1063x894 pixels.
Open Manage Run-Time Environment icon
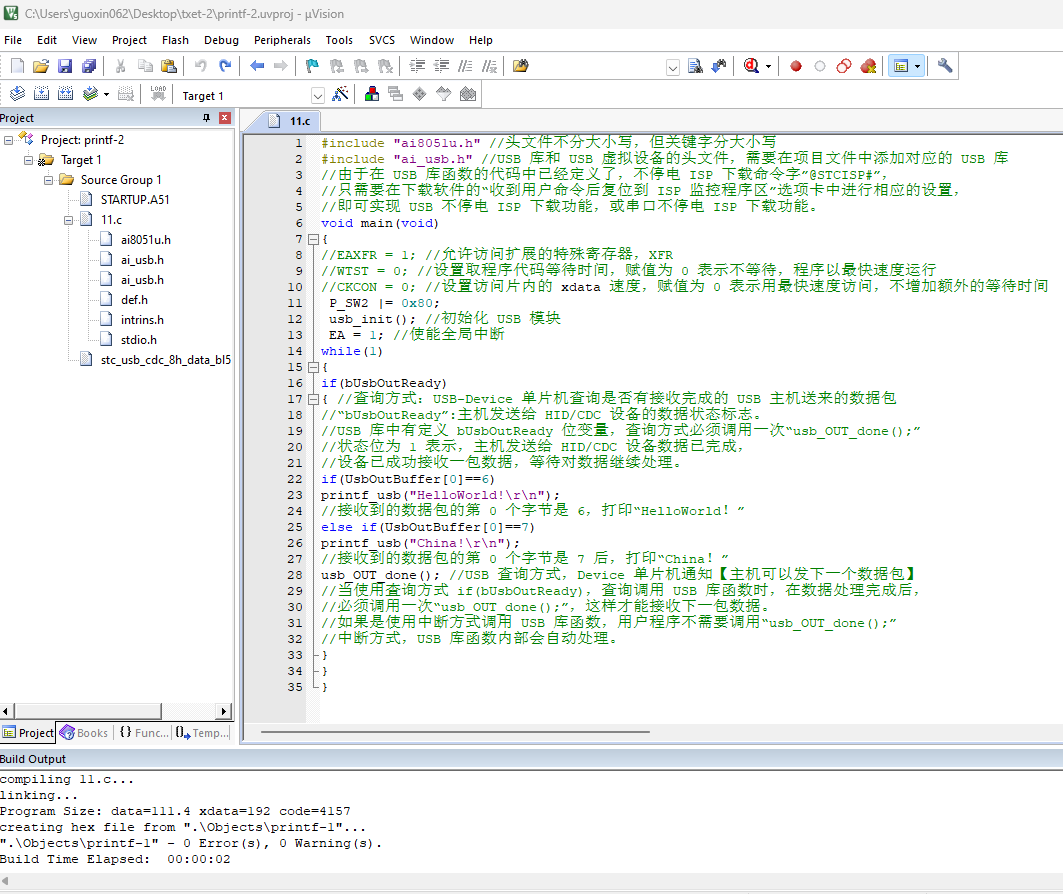pyautogui.click(x=420, y=94)
